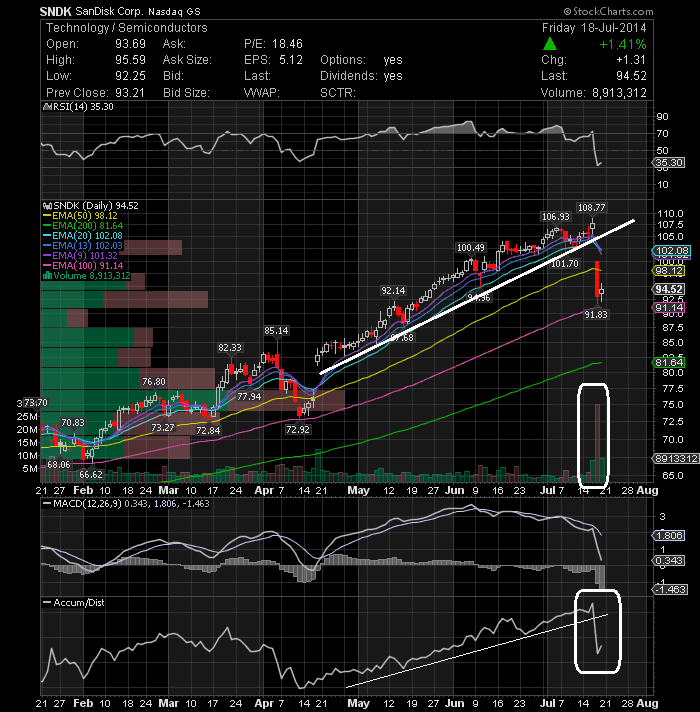Click the green up-triangle change indicator
This screenshot has width=700, height=712.
[550, 44]
